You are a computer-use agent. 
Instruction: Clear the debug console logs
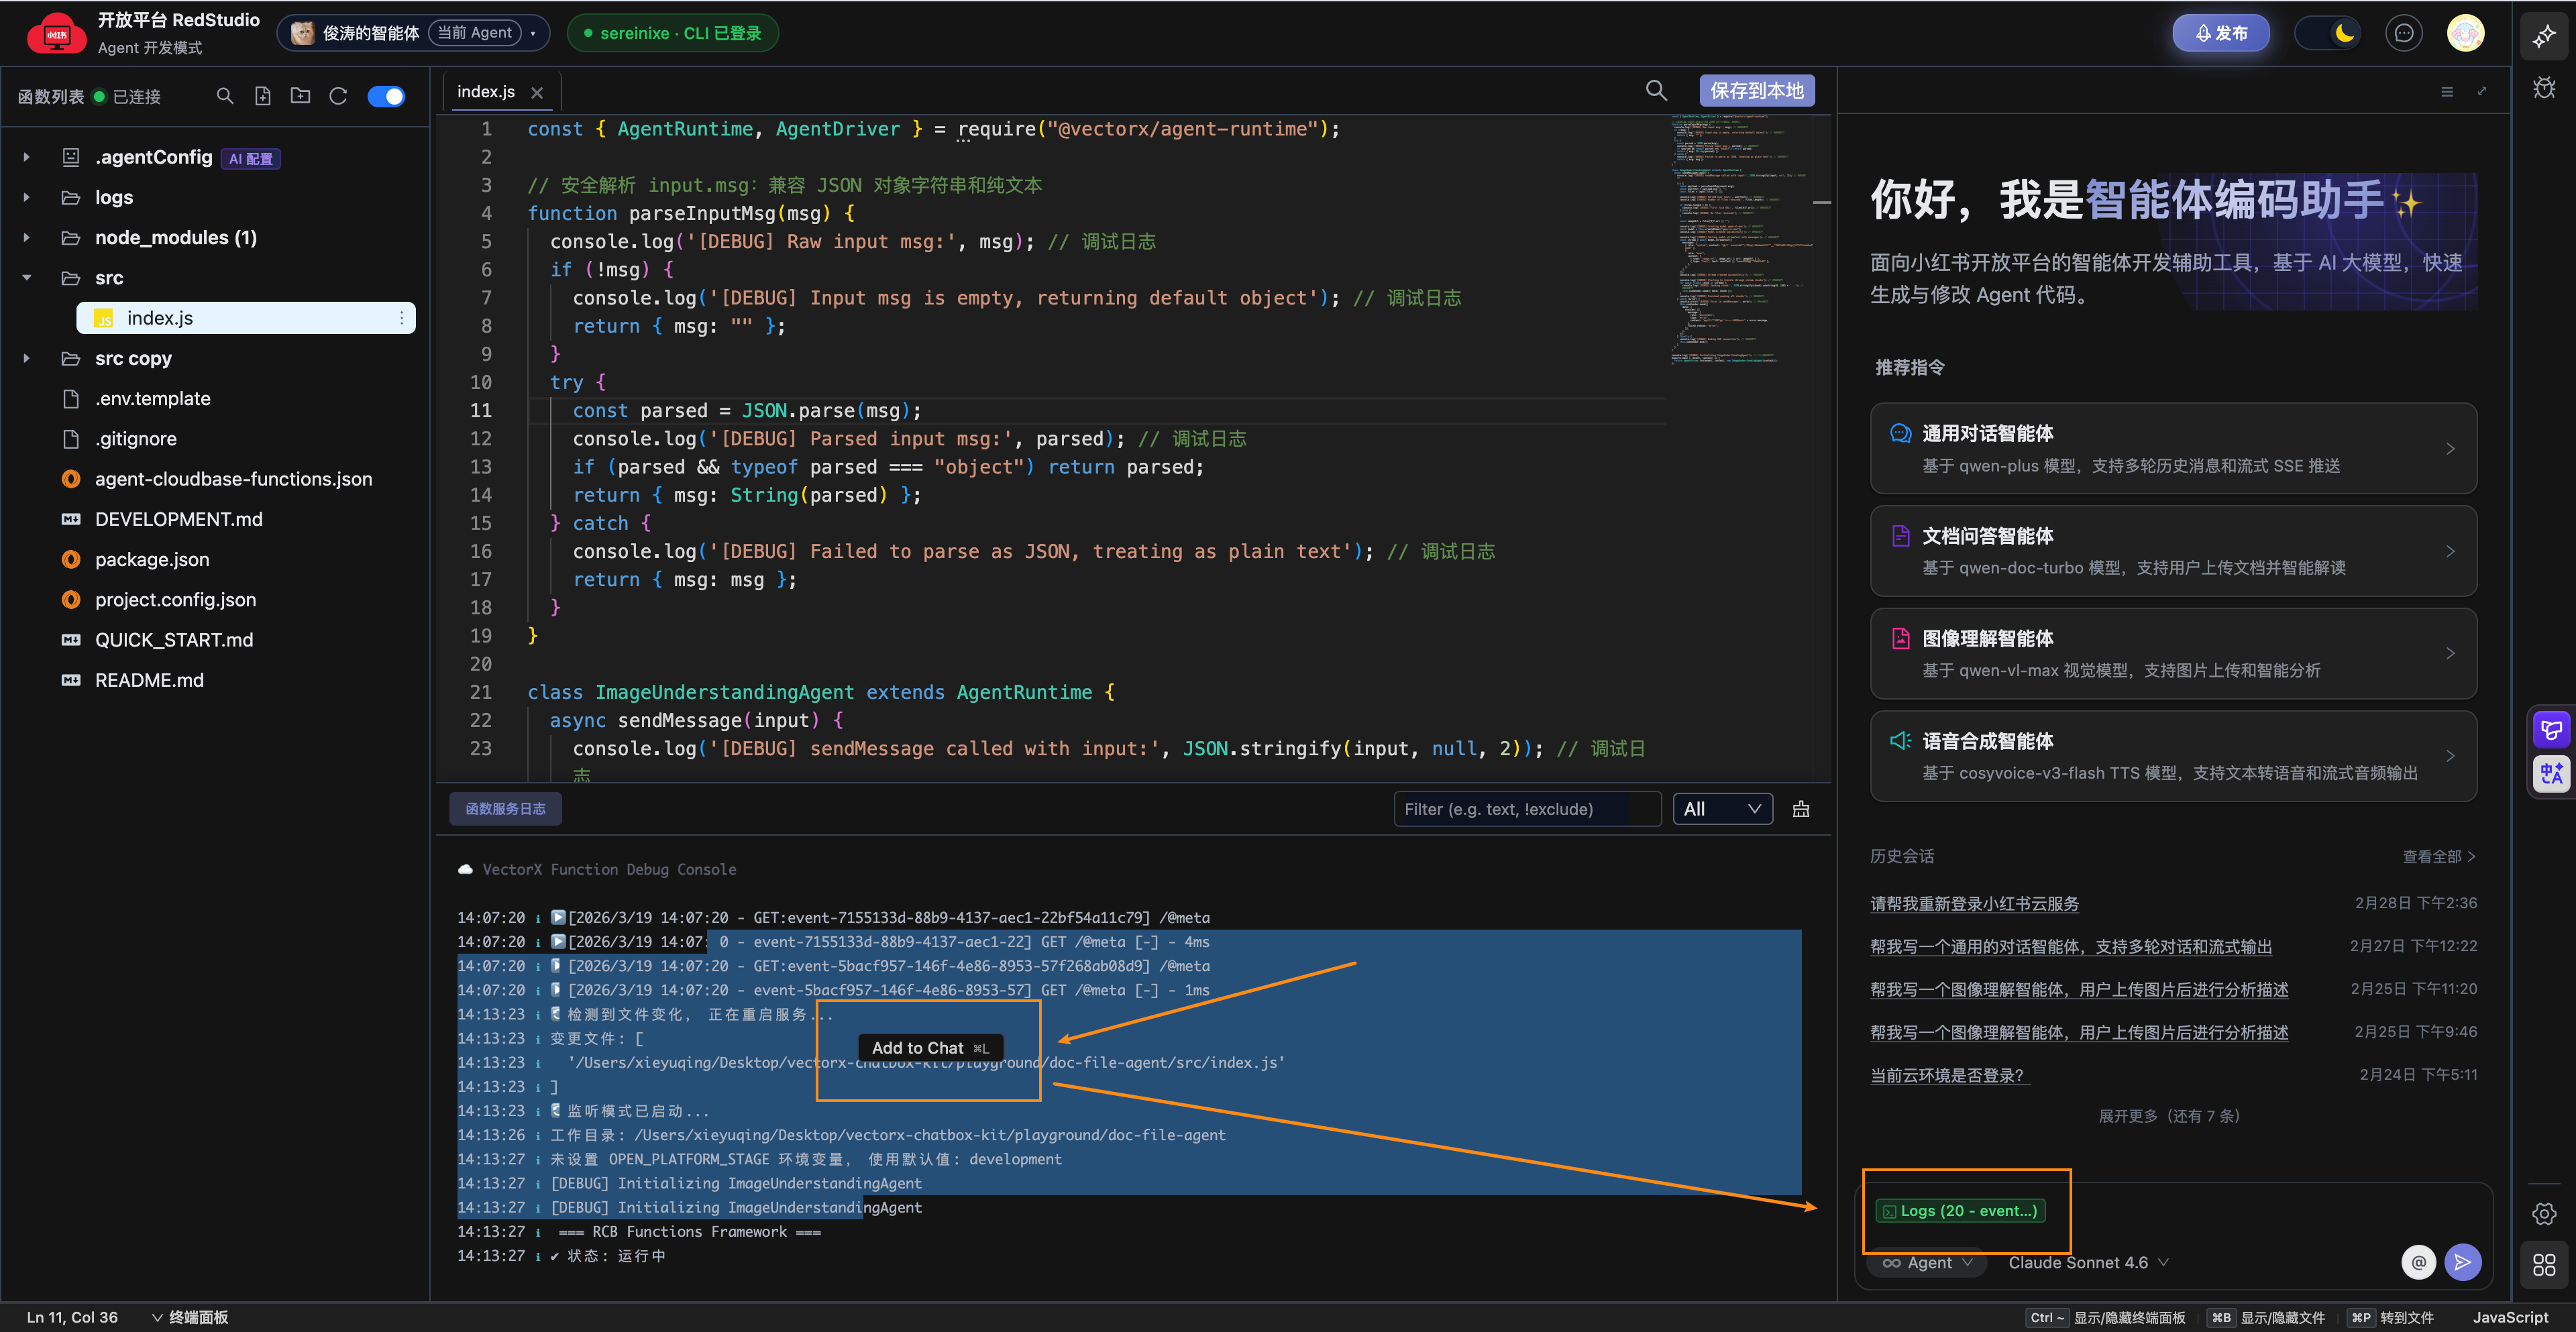tap(1801, 809)
